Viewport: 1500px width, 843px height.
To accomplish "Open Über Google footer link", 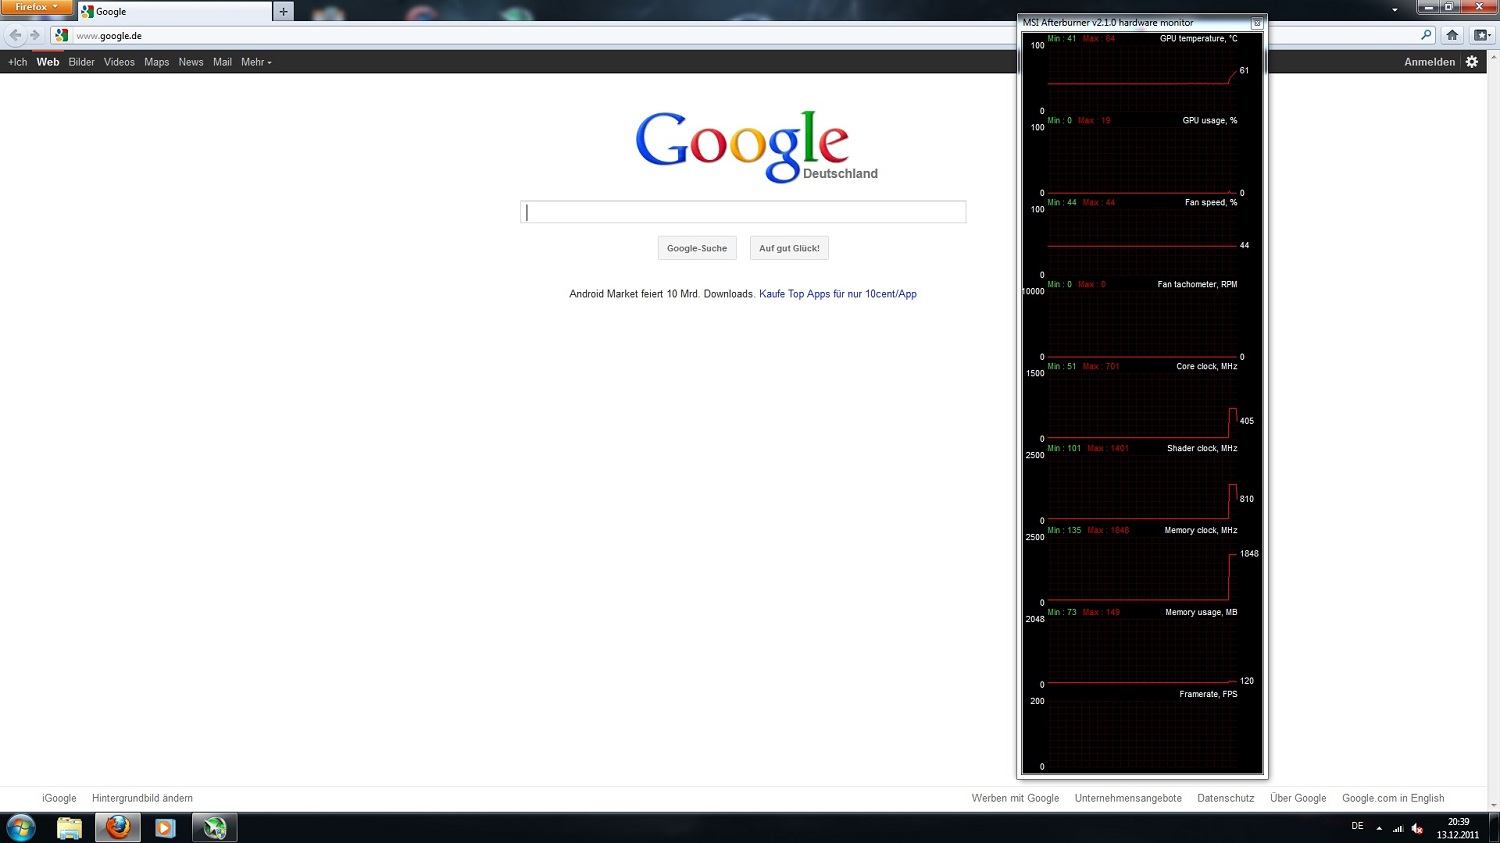I will (x=1298, y=798).
